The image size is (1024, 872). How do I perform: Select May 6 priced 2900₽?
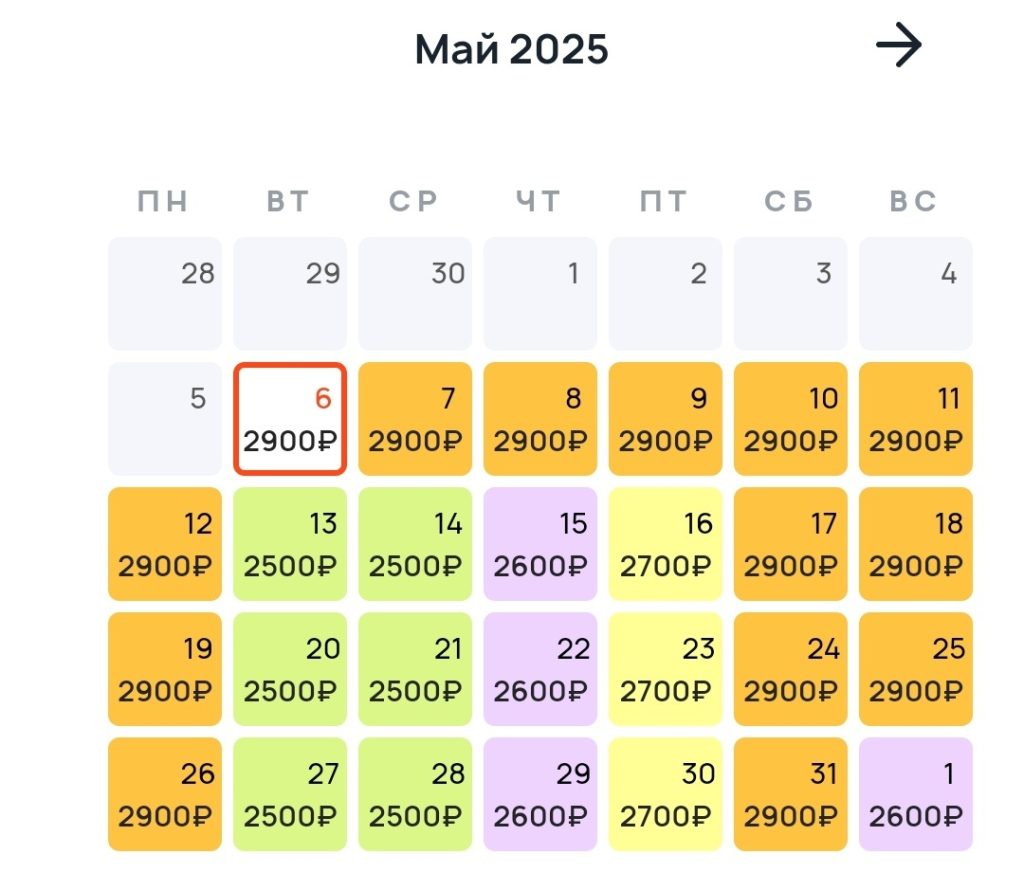click(x=290, y=419)
